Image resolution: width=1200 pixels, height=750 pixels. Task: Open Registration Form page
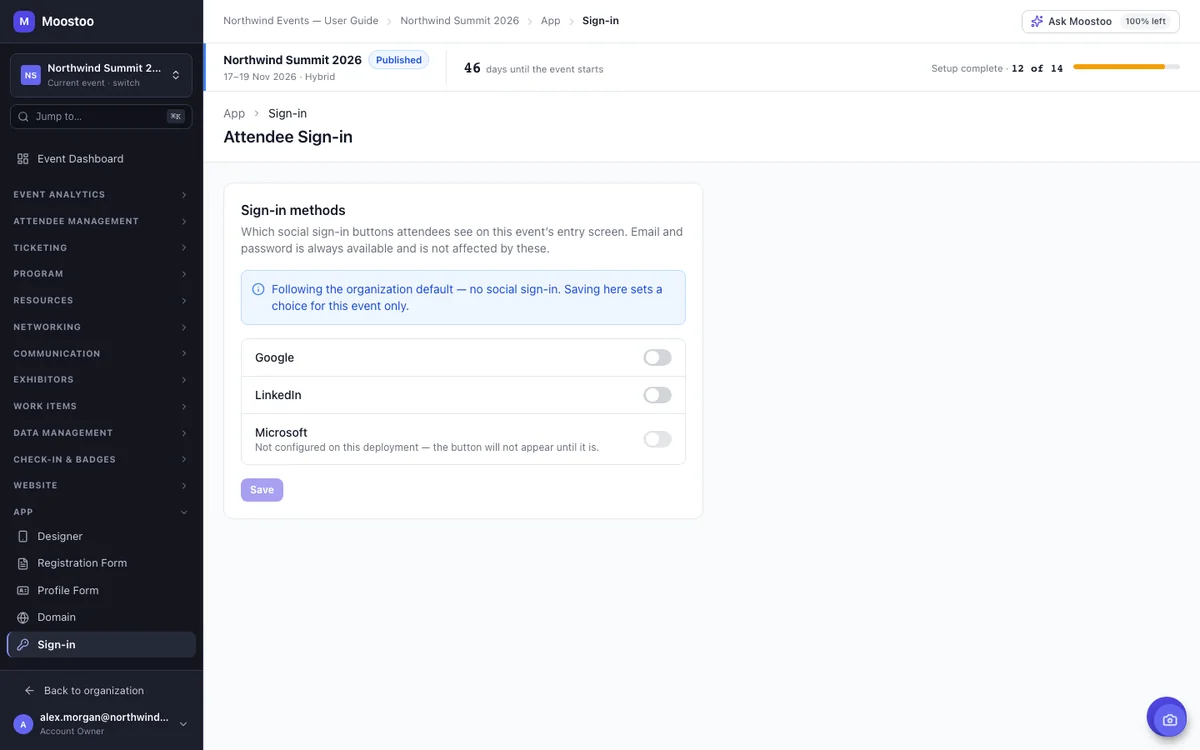[x=101, y=563]
